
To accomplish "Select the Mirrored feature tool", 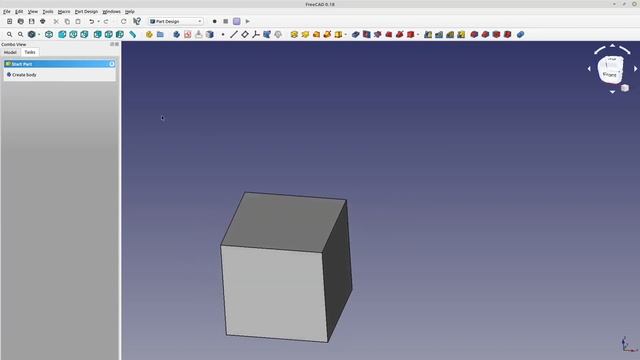I will 428,35.
